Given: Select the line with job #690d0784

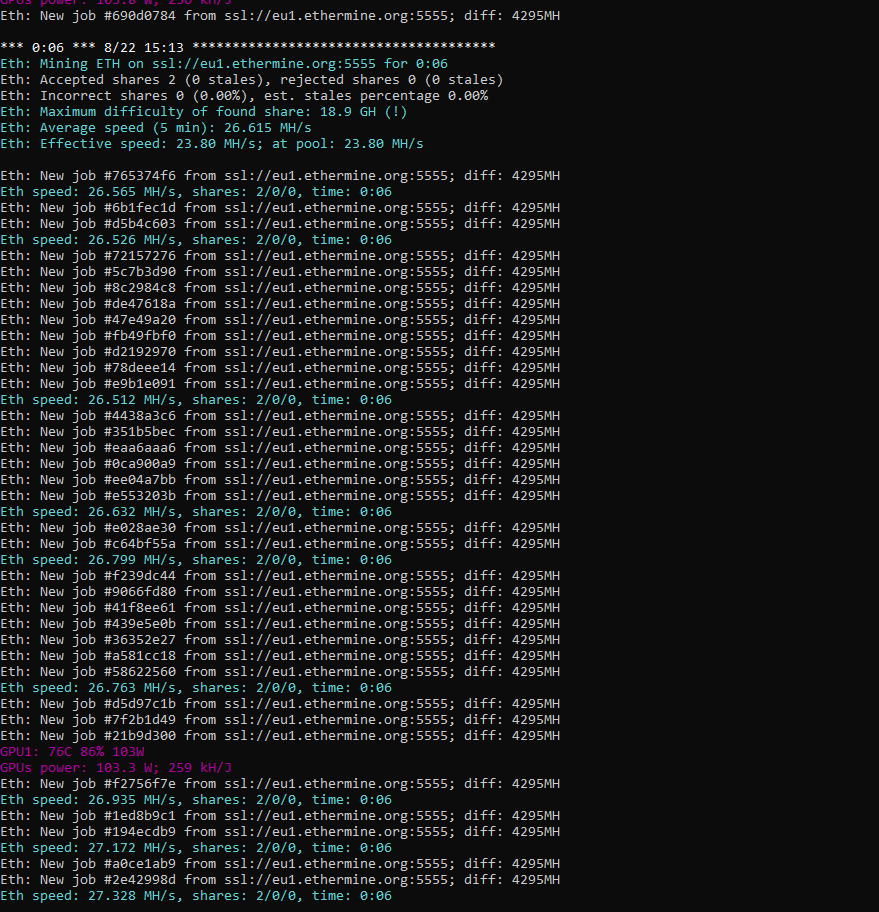Looking at the screenshot, I should point(280,16).
